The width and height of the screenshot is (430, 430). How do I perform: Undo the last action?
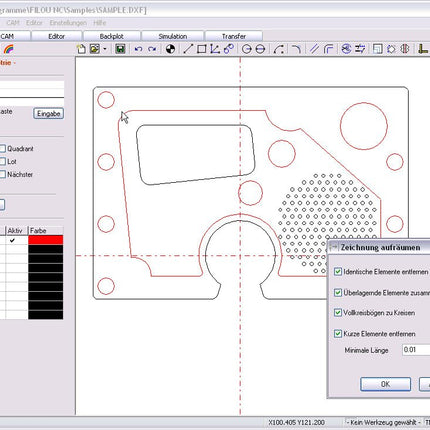click(x=138, y=49)
